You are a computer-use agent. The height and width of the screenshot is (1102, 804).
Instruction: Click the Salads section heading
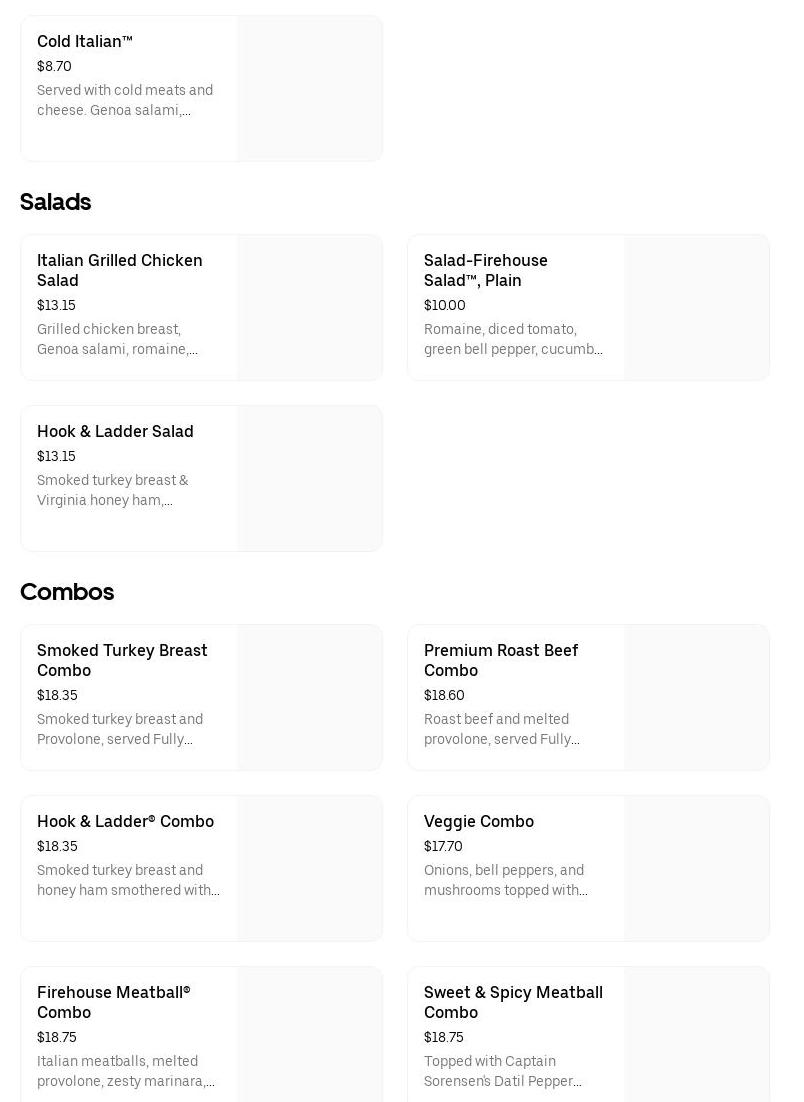[x=56, y=202]
